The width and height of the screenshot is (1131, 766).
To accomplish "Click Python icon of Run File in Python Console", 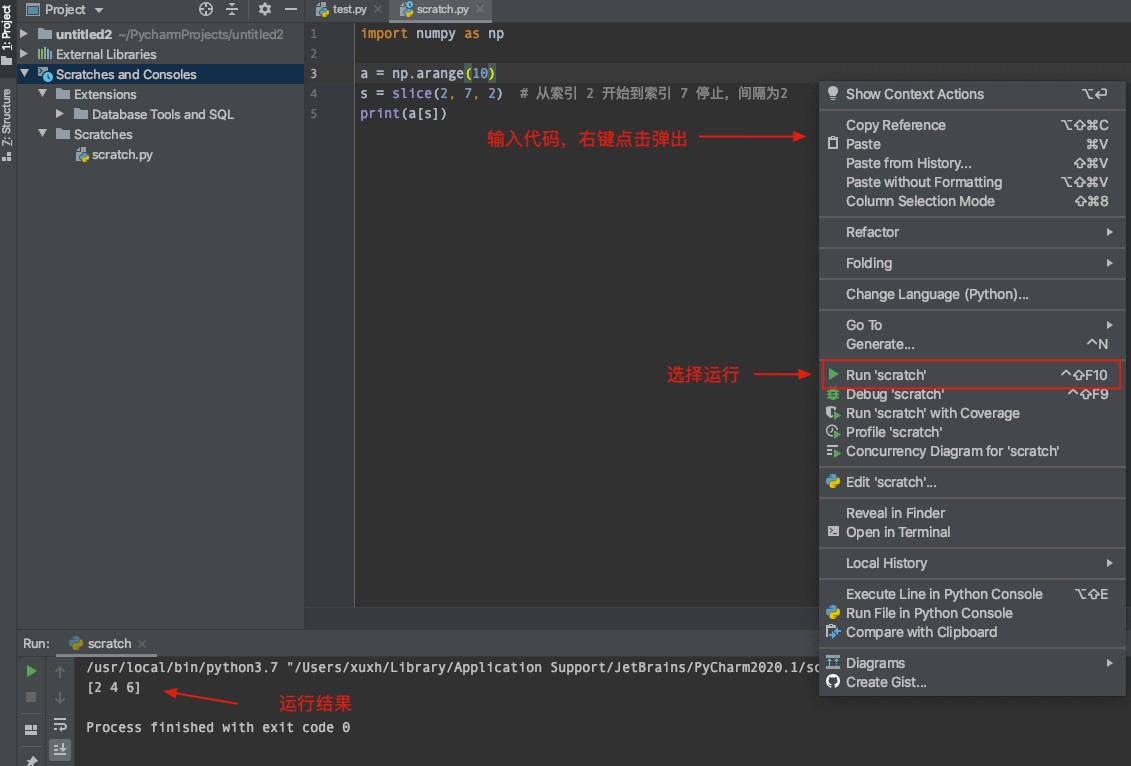I will 833,613.
